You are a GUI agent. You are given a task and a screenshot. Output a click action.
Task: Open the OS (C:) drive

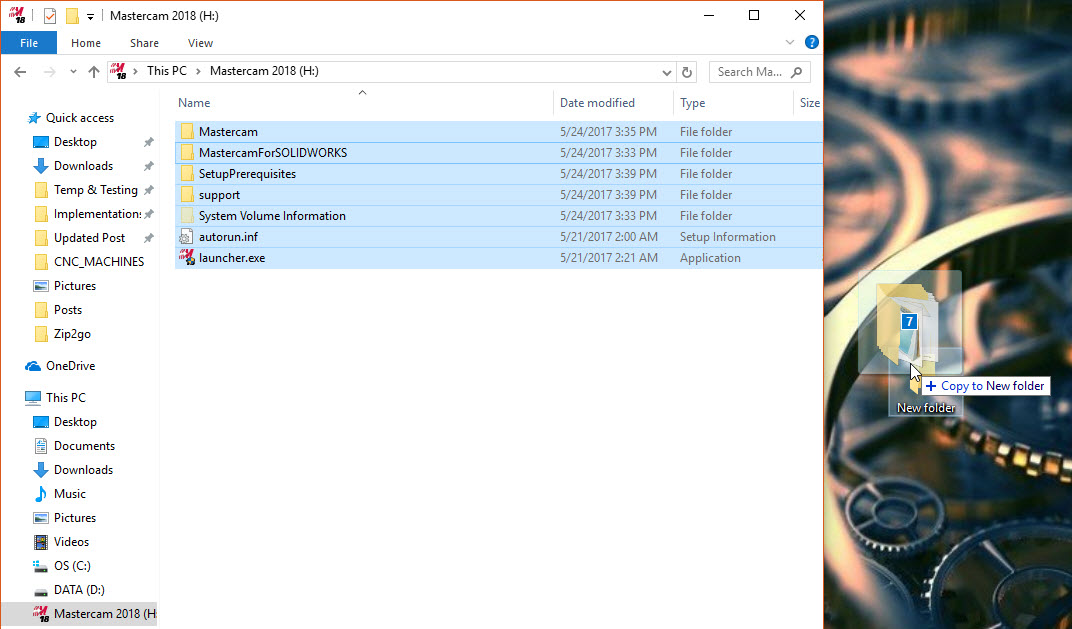point(72,565)
